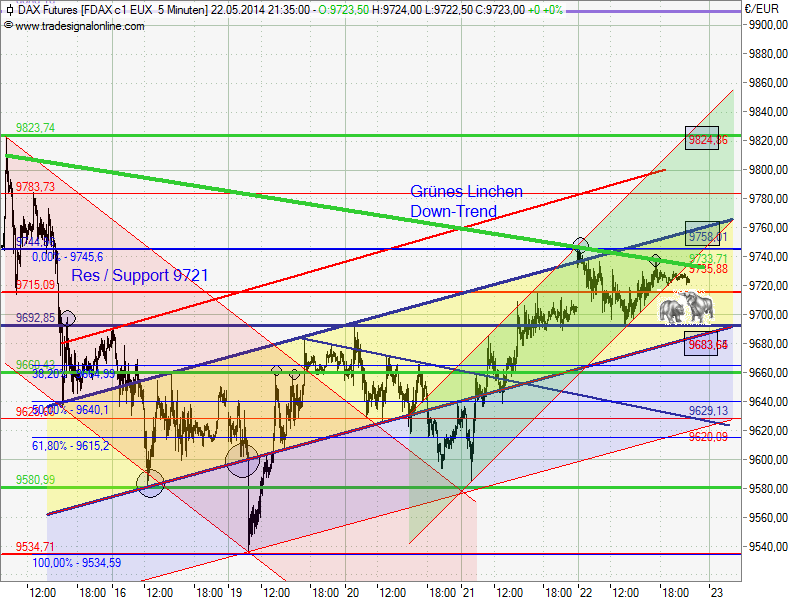This screenshot has height=600, width=800.
Task: Select the Res / Support 9721 annotation
Action: pos(140,276)
